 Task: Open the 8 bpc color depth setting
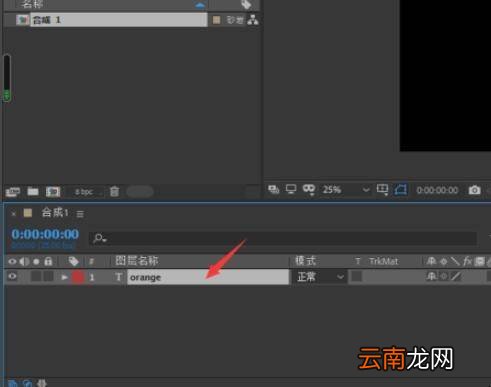coord(84,192)
